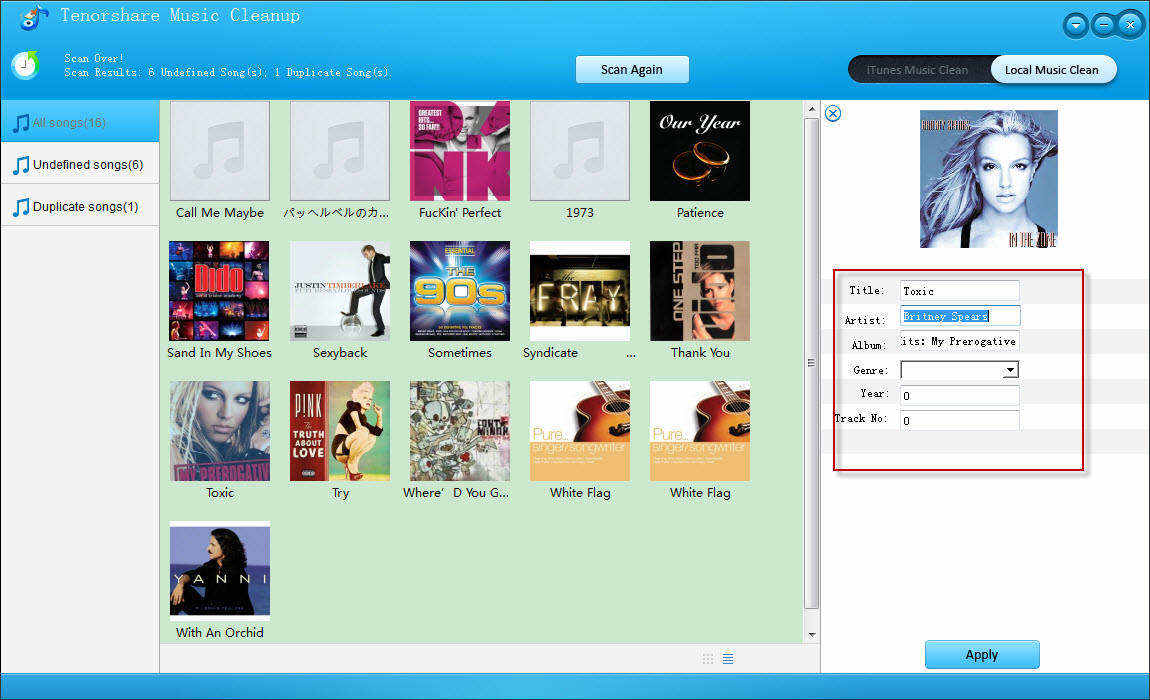Viewport: 1150px width, 700px height.
Task: Select the 1973 song thumbnail
Action: (579, 150)
